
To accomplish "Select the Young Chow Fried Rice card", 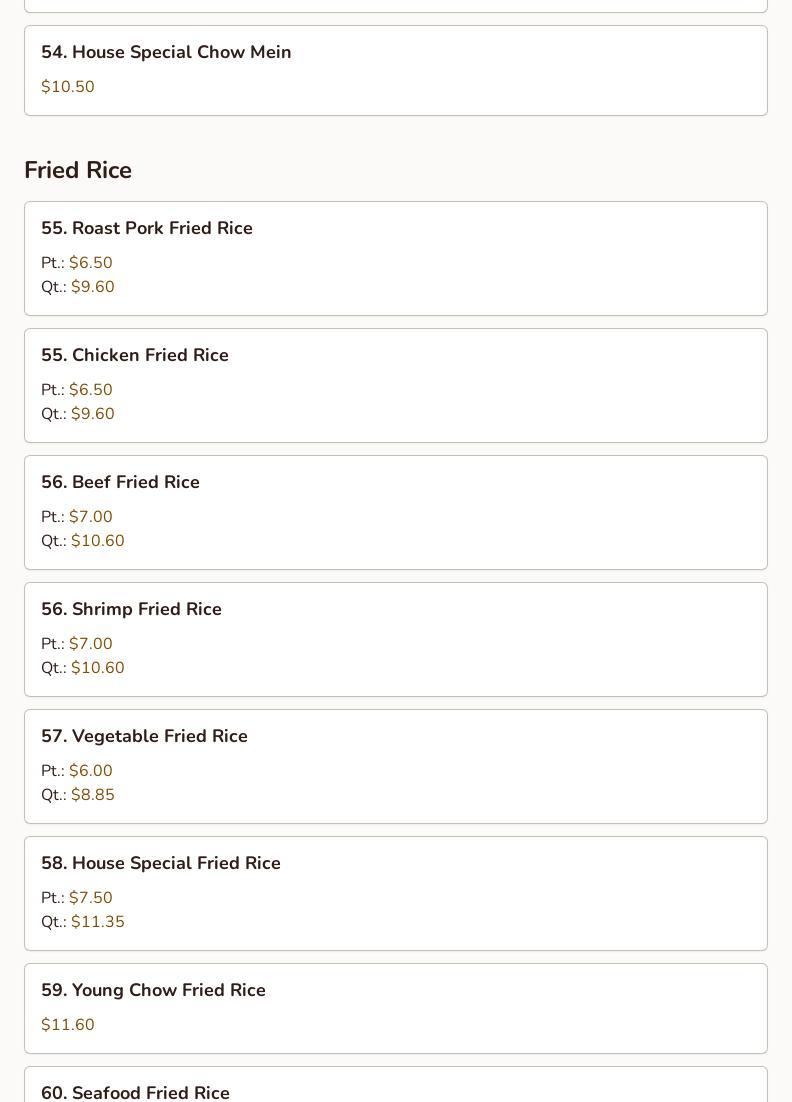I will click(395, 1008).
